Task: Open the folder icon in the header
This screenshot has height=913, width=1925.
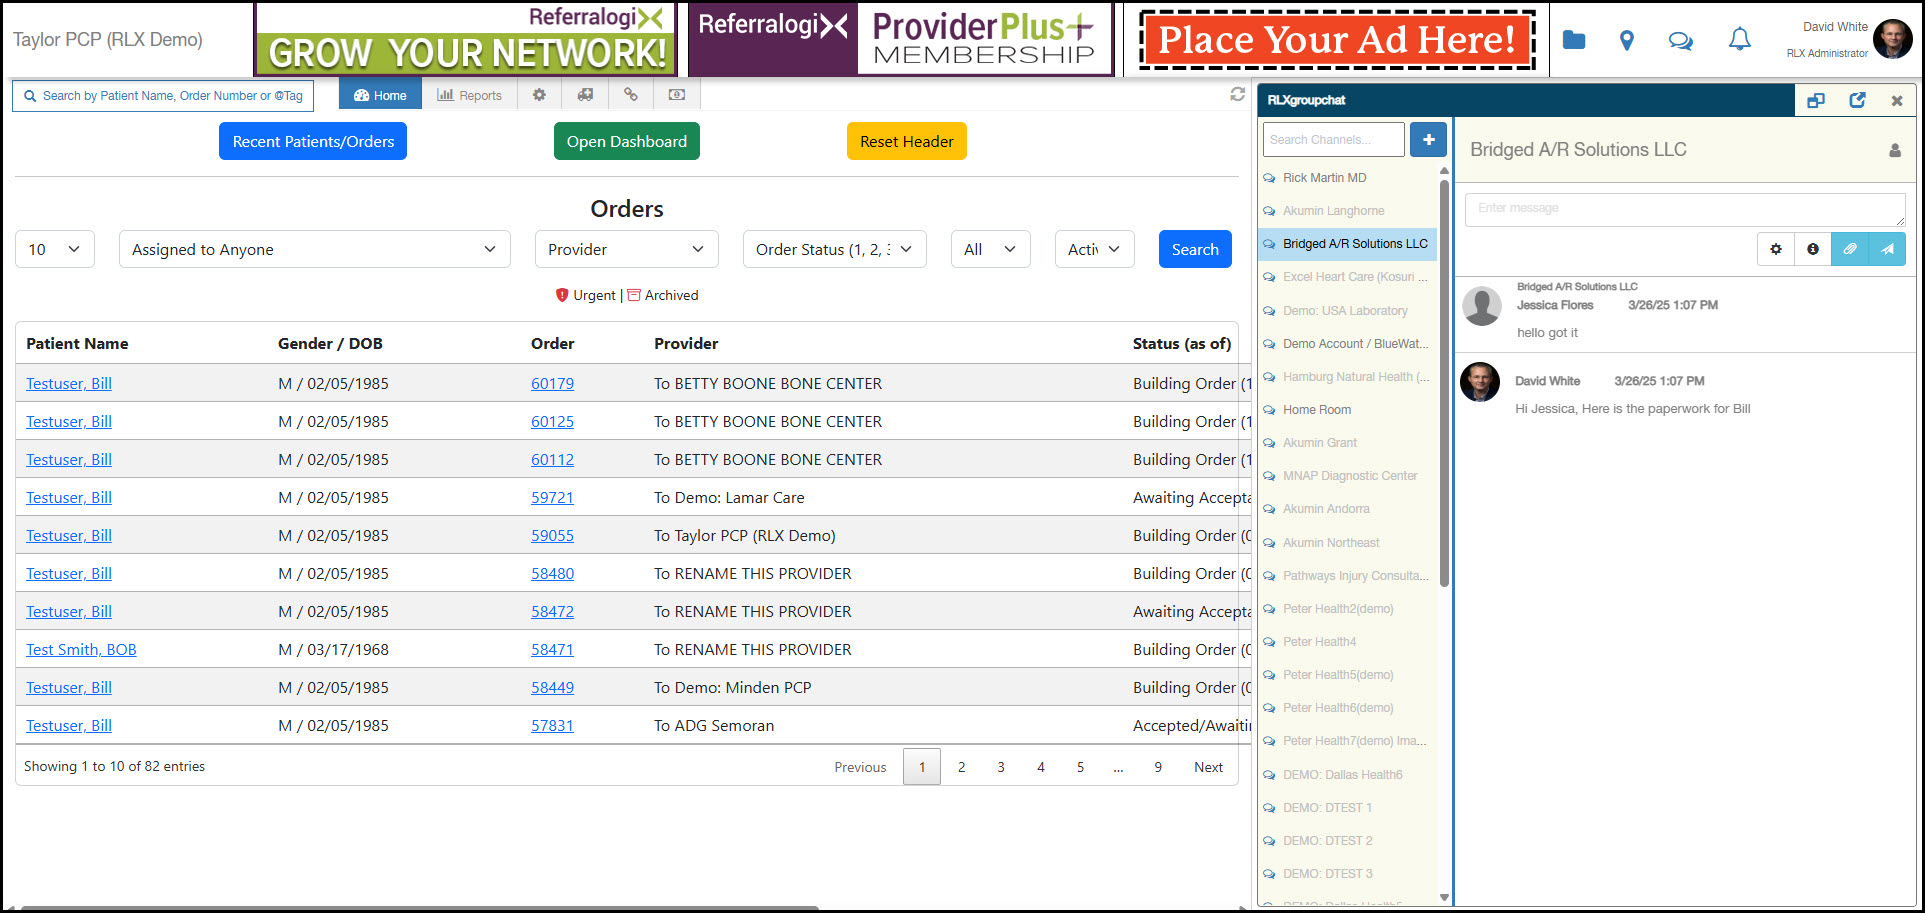Action: 1574,40
